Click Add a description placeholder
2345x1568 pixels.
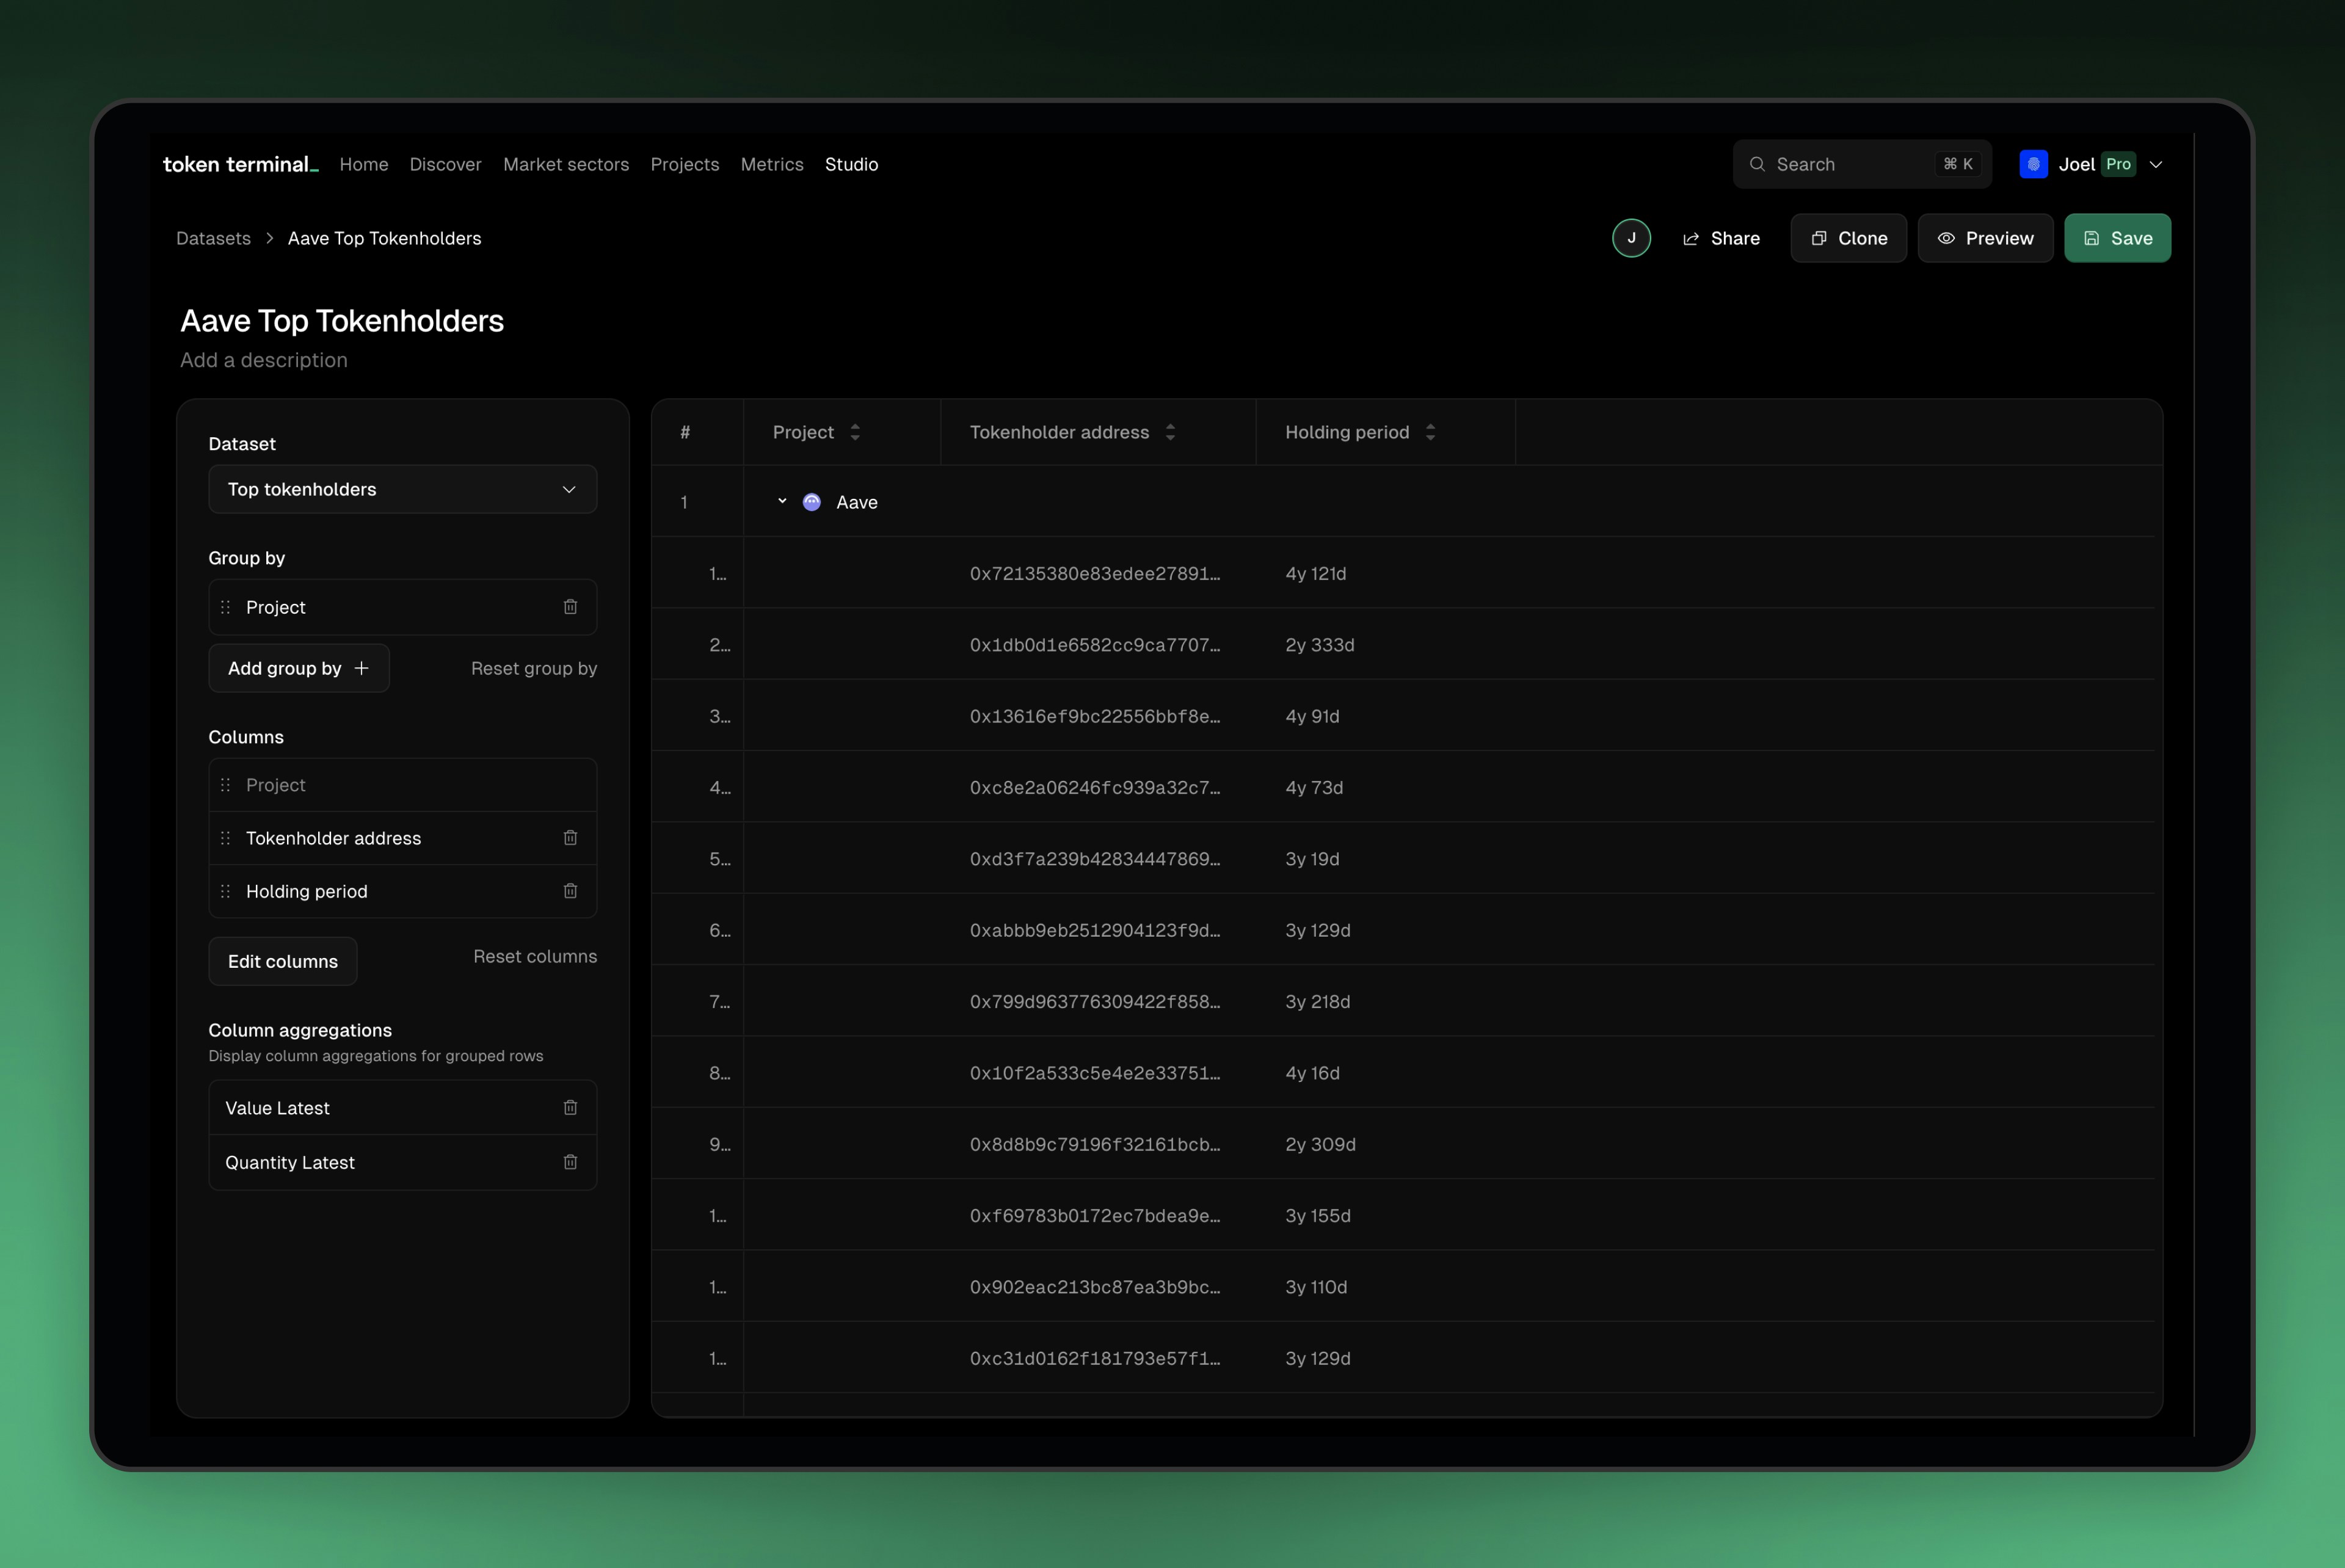tap(264, 360)
